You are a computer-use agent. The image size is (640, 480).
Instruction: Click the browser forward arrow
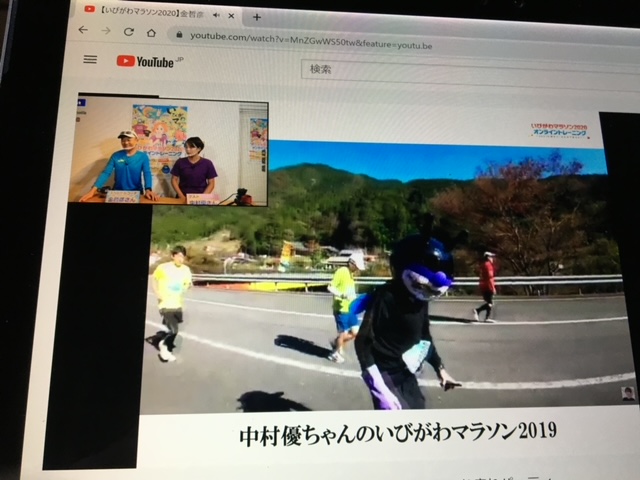(x=106, y=31)
